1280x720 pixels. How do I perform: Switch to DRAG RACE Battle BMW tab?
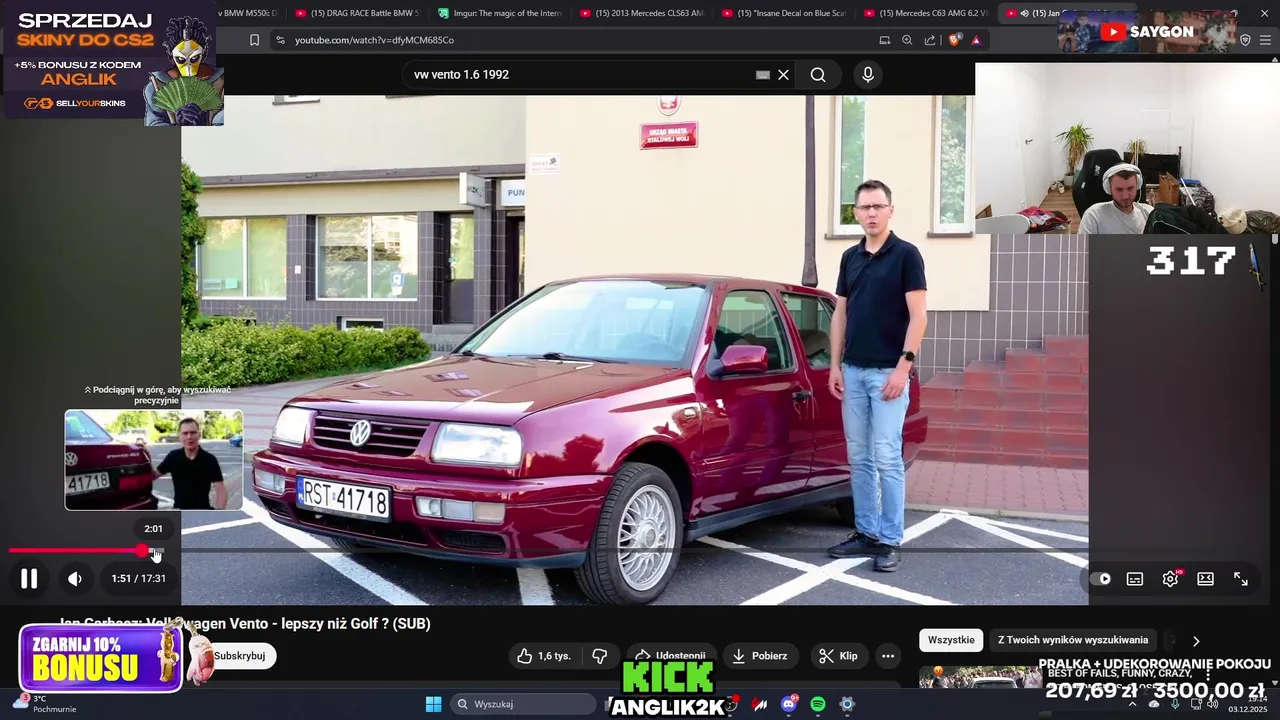click(x=358, y=13)
